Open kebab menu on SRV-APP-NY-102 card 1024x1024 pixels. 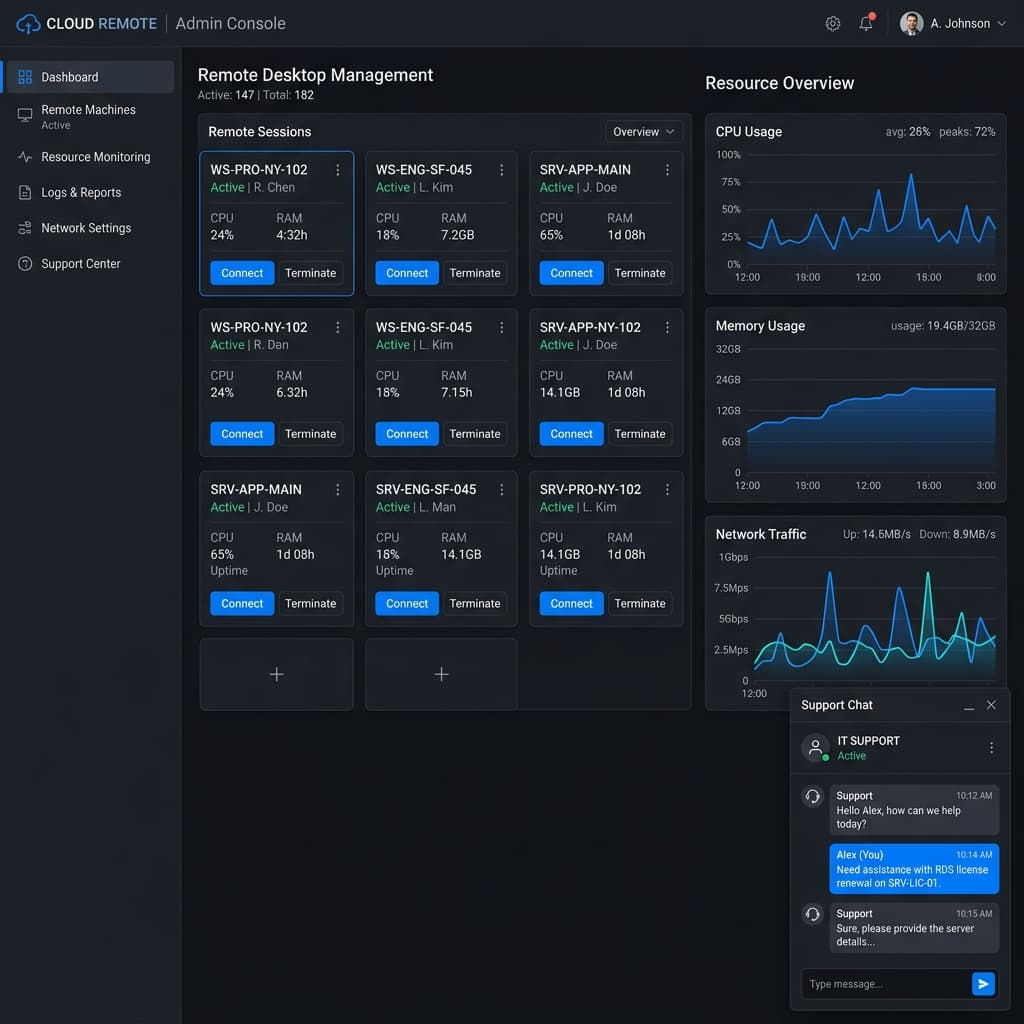(667, 327)
